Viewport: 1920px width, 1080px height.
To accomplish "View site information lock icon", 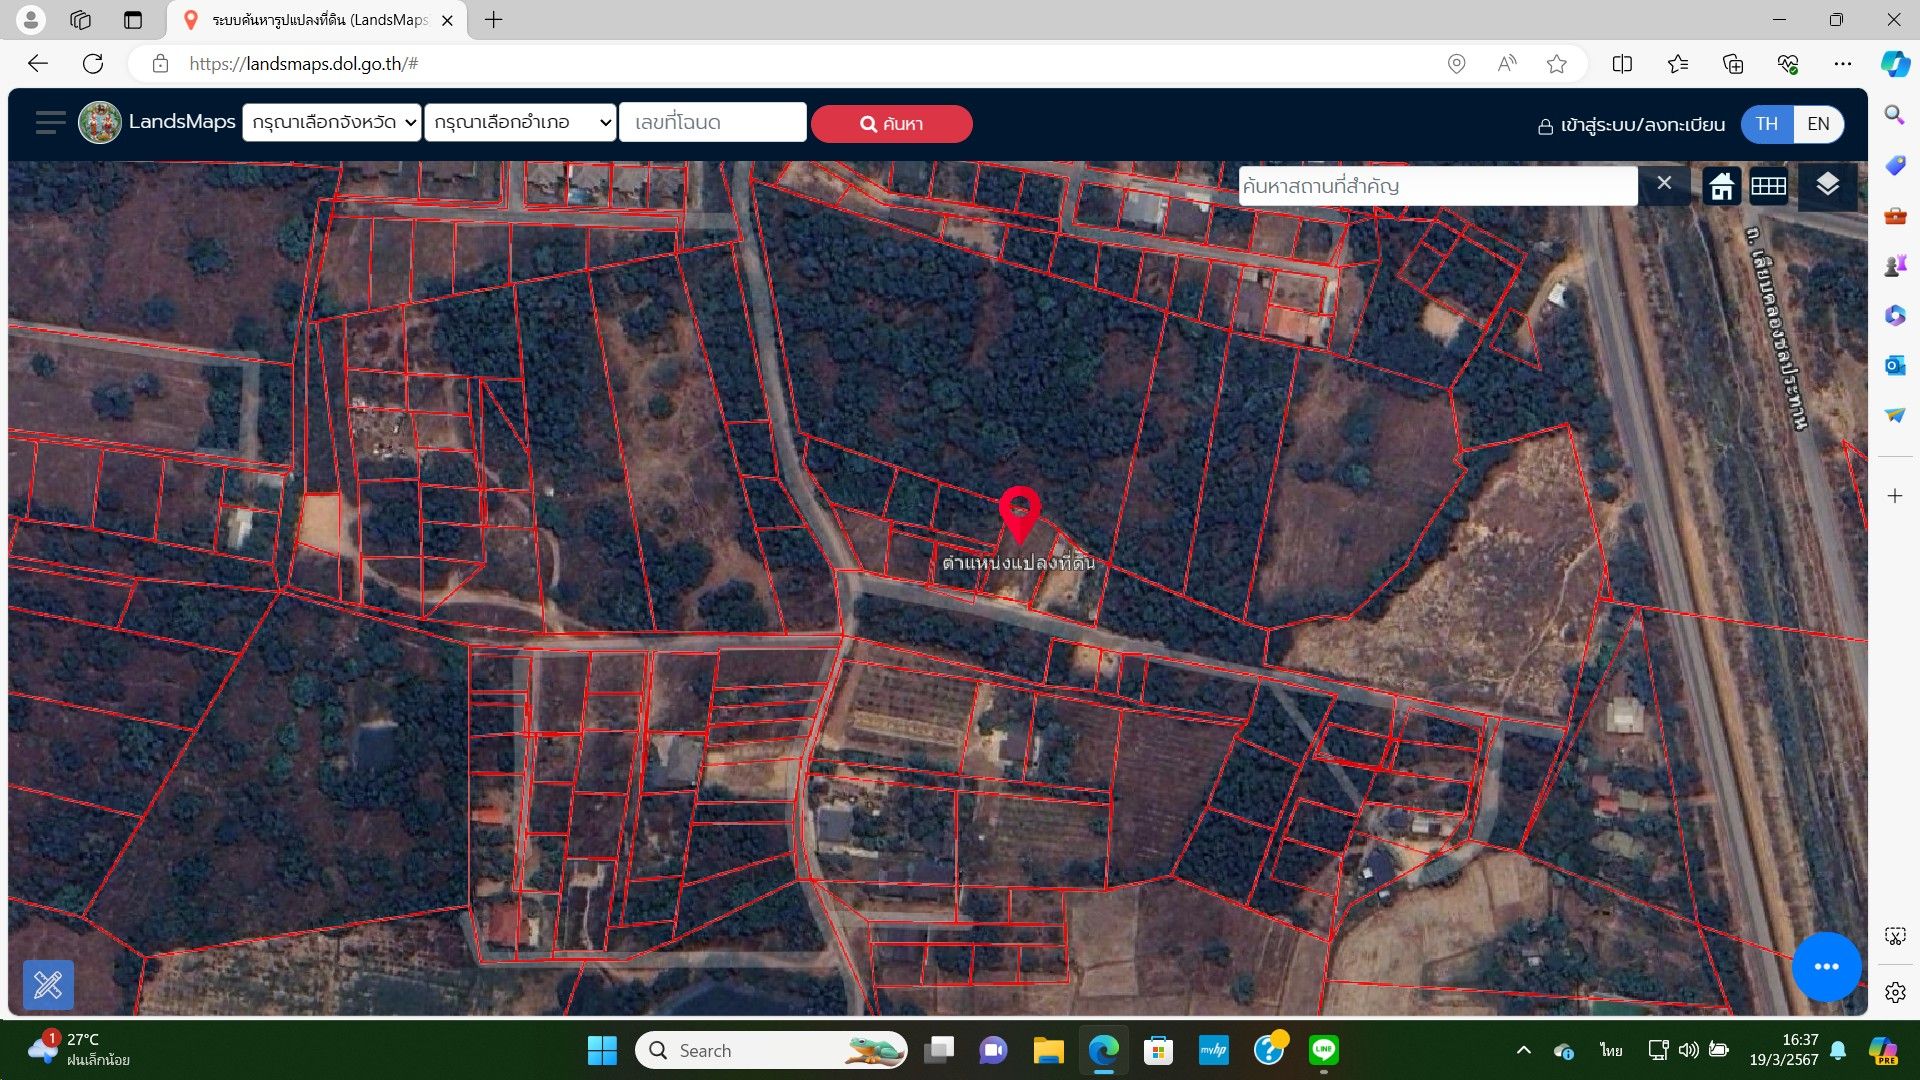I will pos(160,64).
